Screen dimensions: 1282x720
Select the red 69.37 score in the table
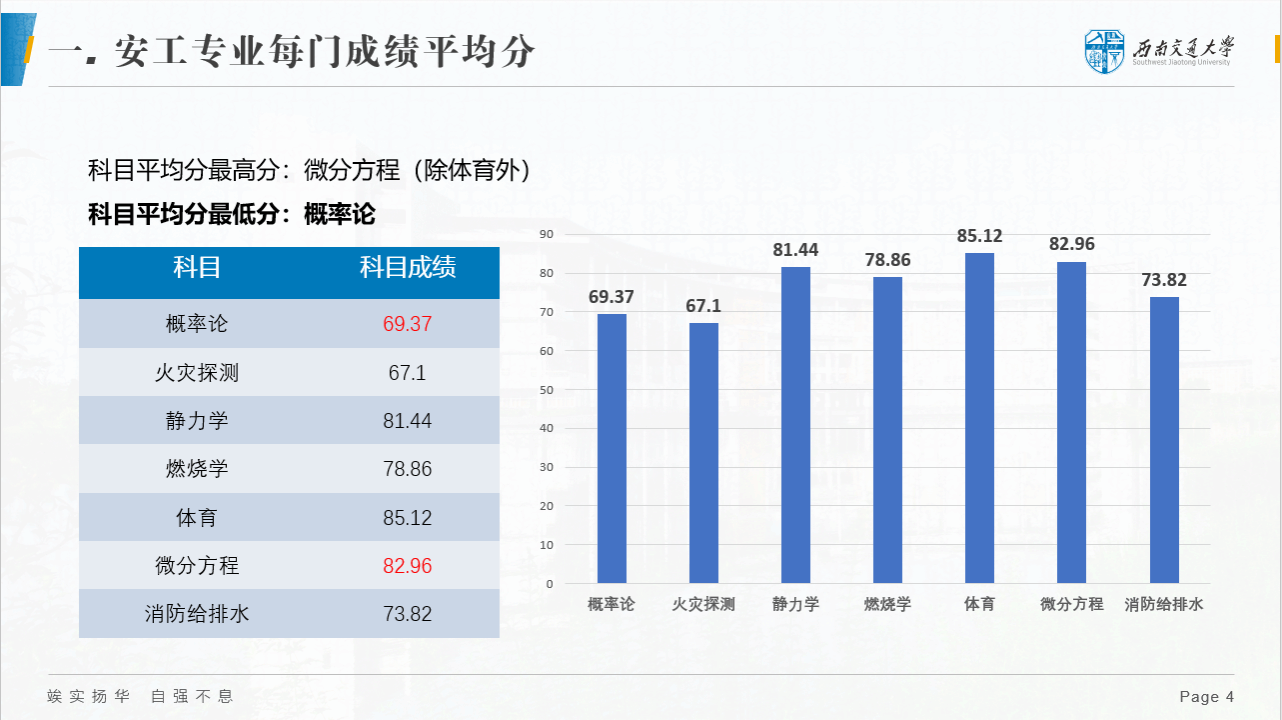[x=407, y=324]
